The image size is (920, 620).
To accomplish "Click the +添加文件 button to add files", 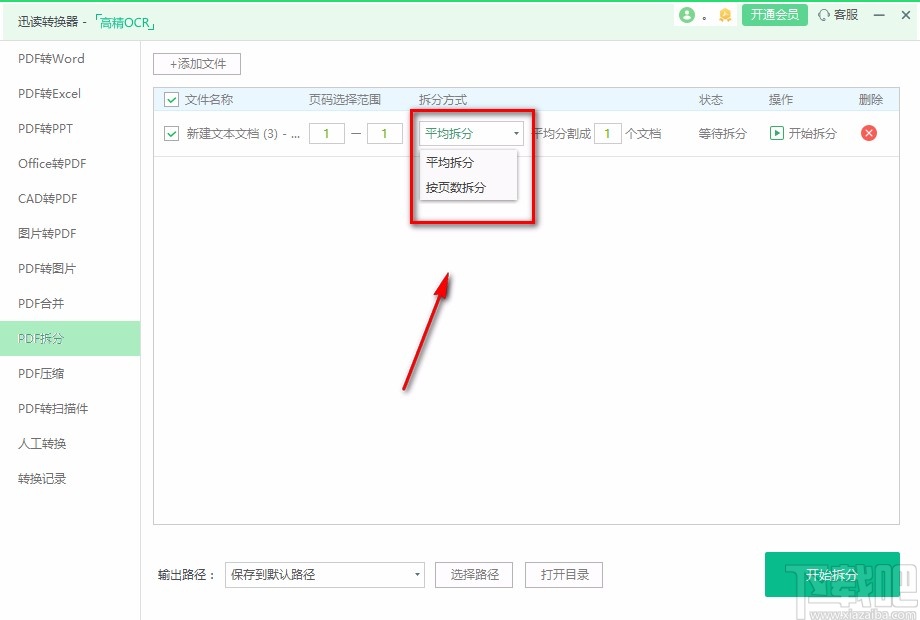I will (x=197, y=63).
